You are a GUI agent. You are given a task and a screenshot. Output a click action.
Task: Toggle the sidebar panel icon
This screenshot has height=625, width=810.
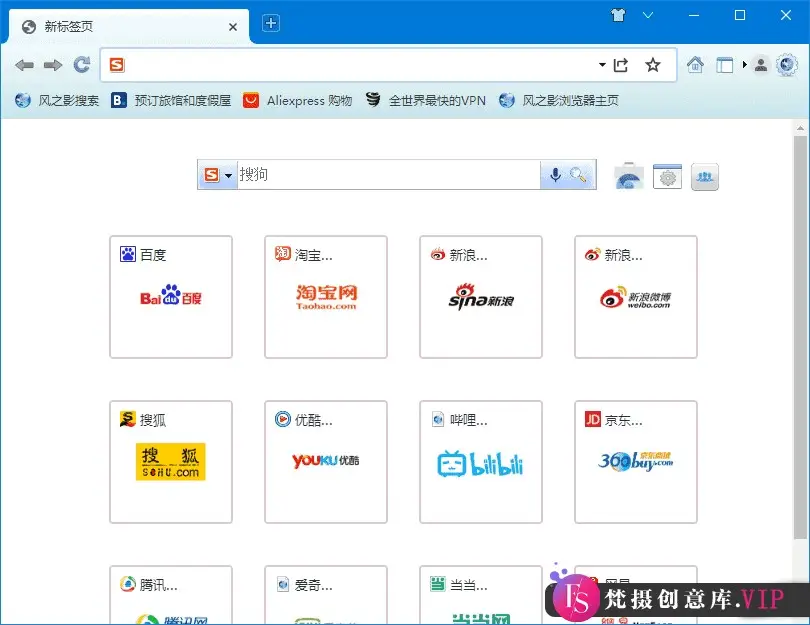[725, 65]
